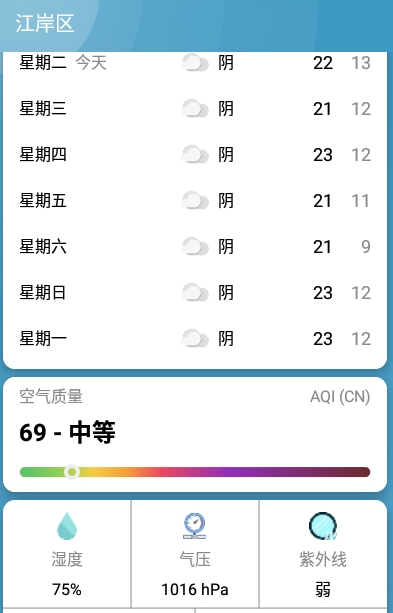Select the 星期五 forecast row
Screen dimensions: 393x613
point(195,201)
